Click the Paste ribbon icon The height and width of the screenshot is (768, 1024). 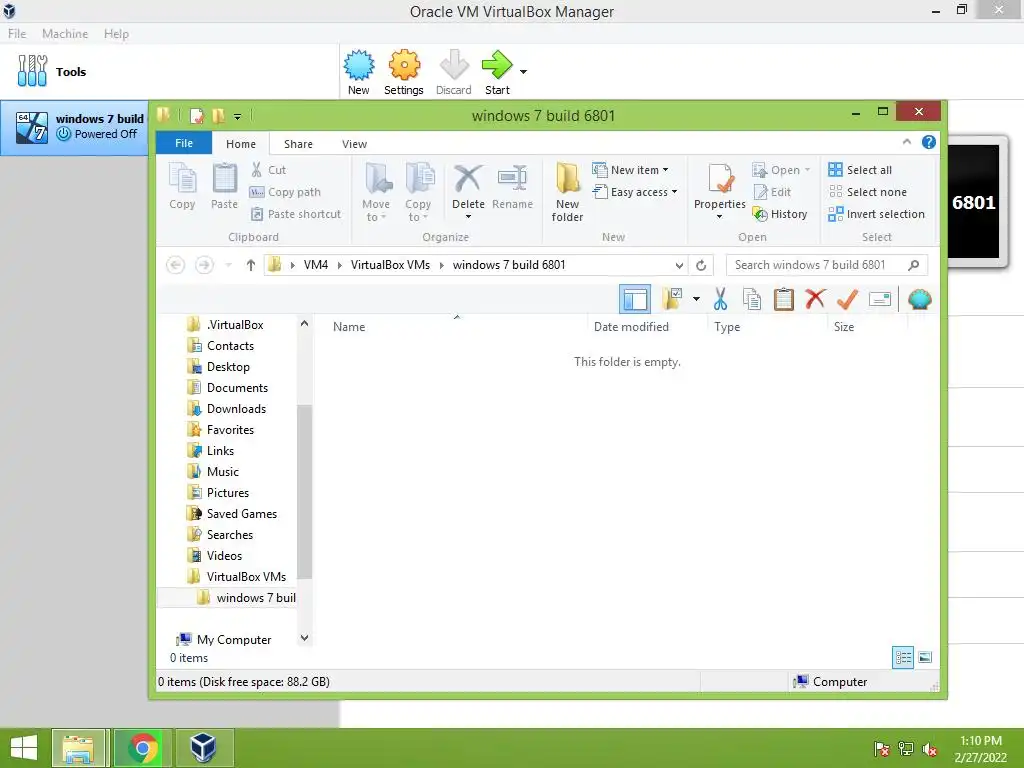[x=224, y=187]
